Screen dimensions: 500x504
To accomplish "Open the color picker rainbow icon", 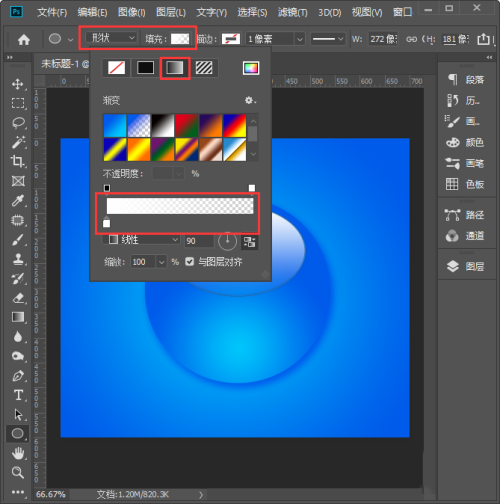I will (251, 68).
